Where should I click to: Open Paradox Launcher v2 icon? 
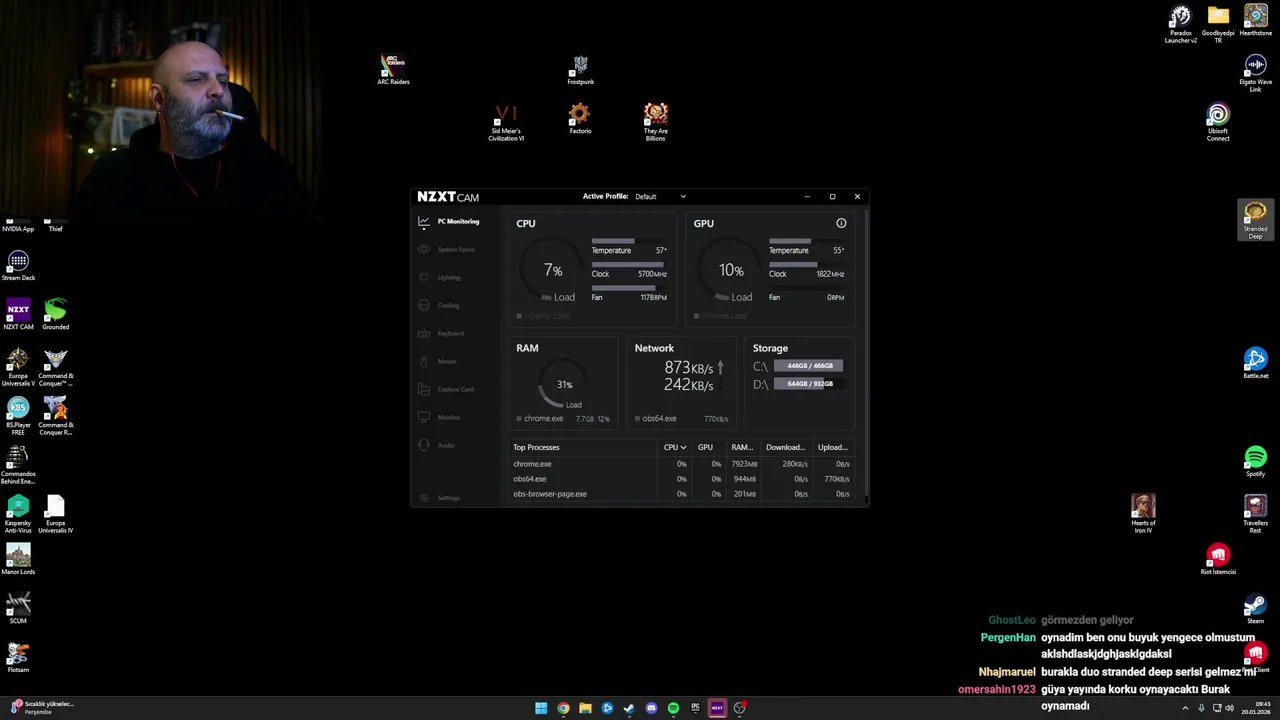pyautogui.click(x=1181, y=24)
